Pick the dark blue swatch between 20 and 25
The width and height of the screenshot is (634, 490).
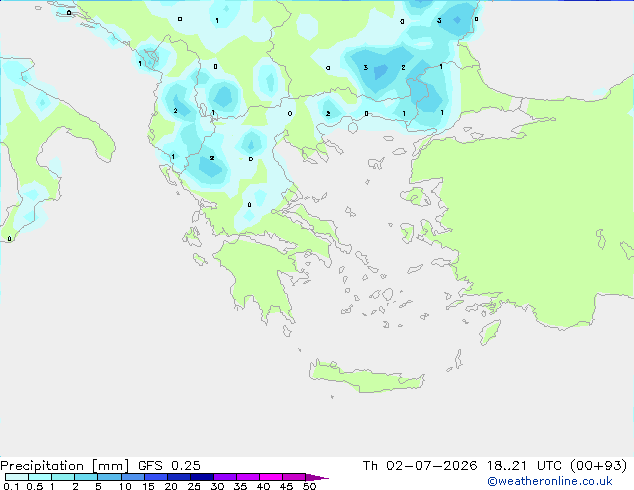click(x=179, y=477)
